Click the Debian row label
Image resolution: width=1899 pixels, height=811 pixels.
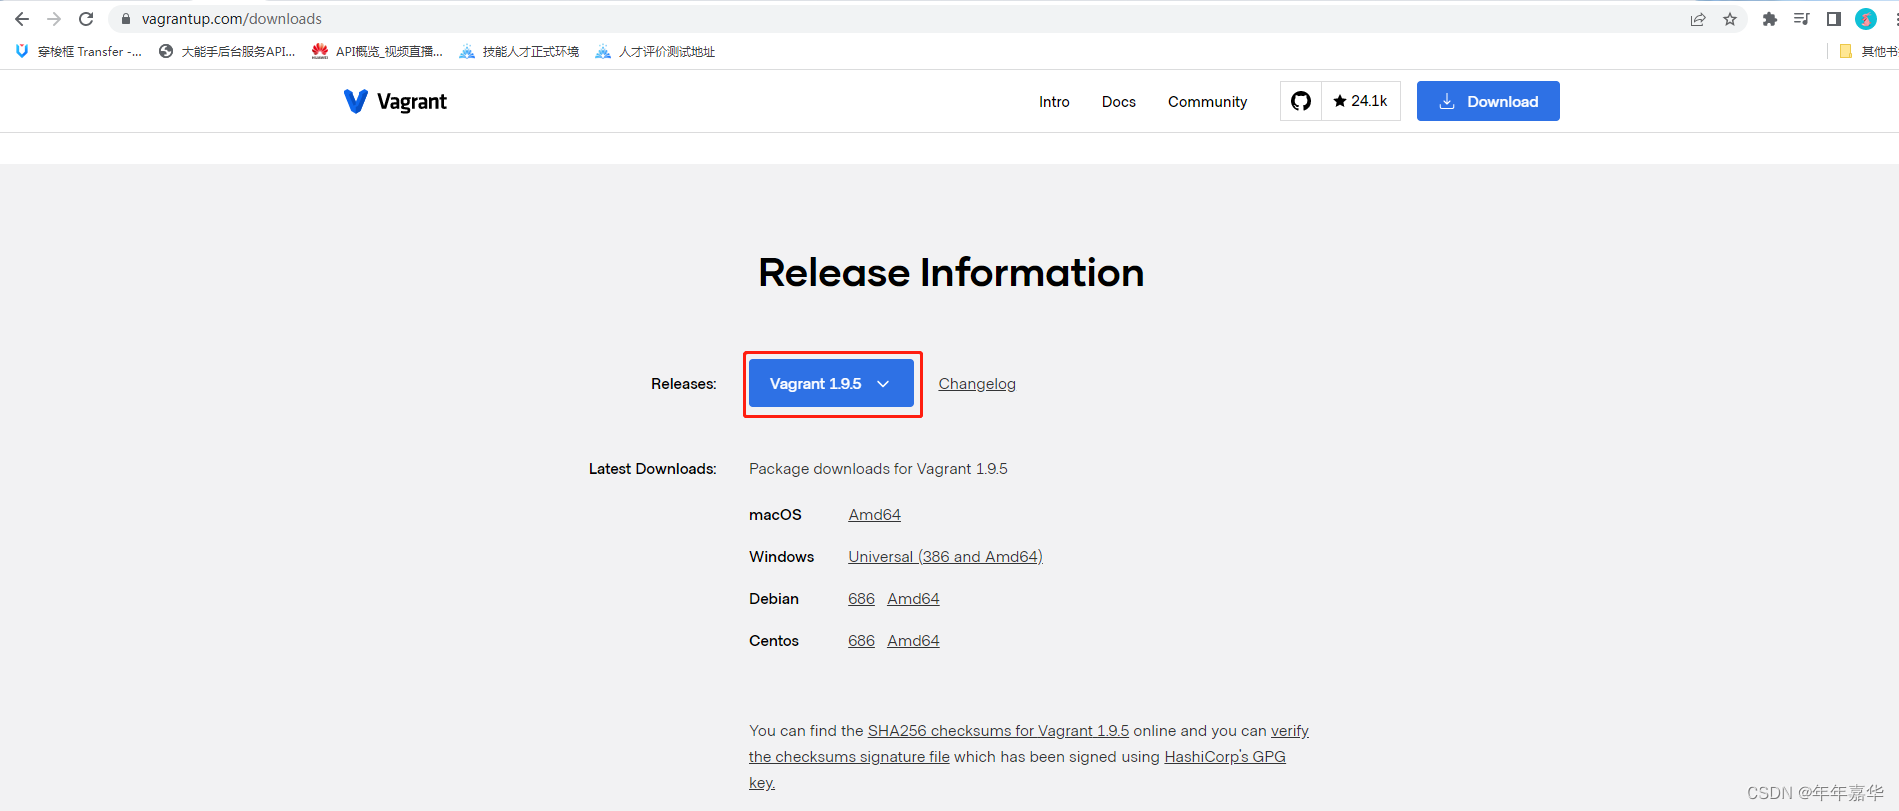(773, 599)
